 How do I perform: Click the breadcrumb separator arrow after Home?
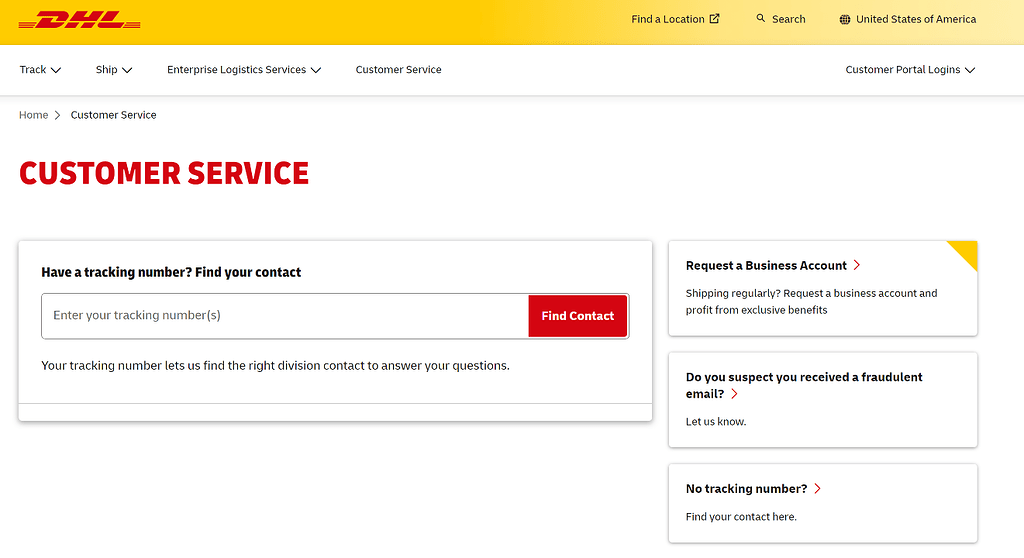click(x=59, y=116)
